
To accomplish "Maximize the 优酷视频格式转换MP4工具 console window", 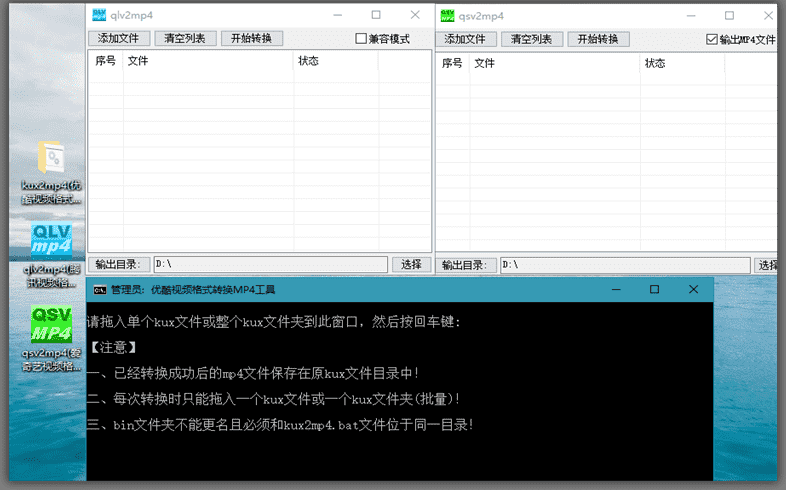I will (654, 290).
